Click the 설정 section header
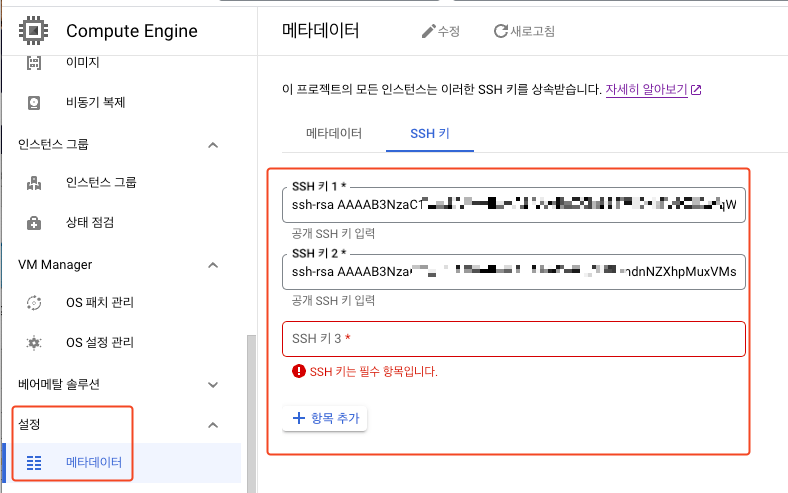This screenshot has width=788, height=493. (x=29, y=425)
